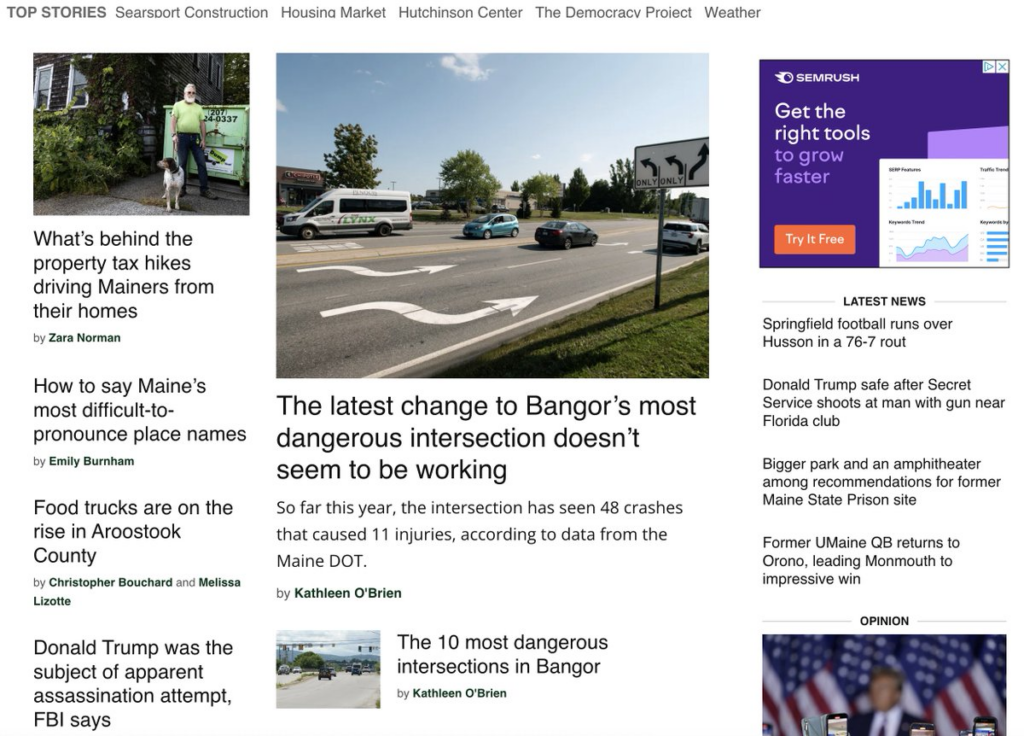Click the large Bangor intersection photo
The height and width of the screenshot is (736, 1024).
pos(492,215)
